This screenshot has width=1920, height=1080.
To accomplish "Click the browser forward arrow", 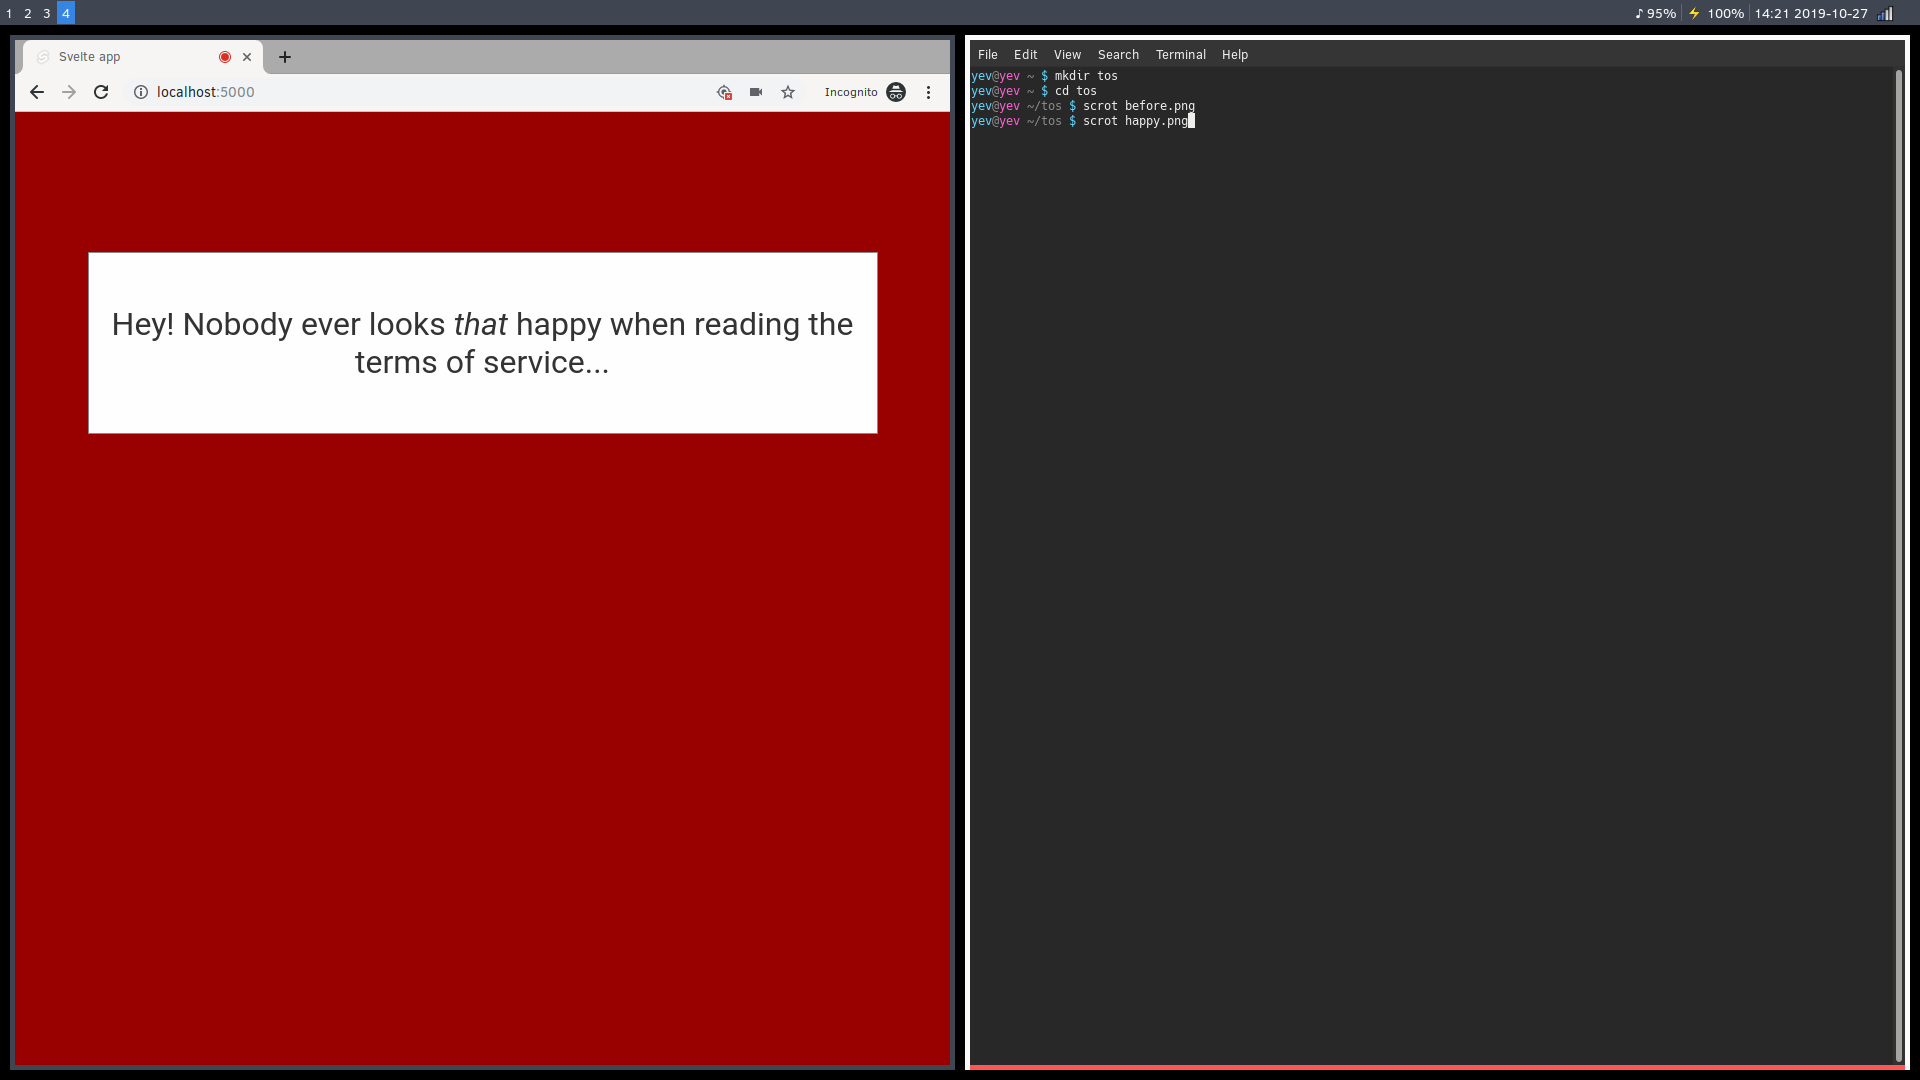I will 69,92.
